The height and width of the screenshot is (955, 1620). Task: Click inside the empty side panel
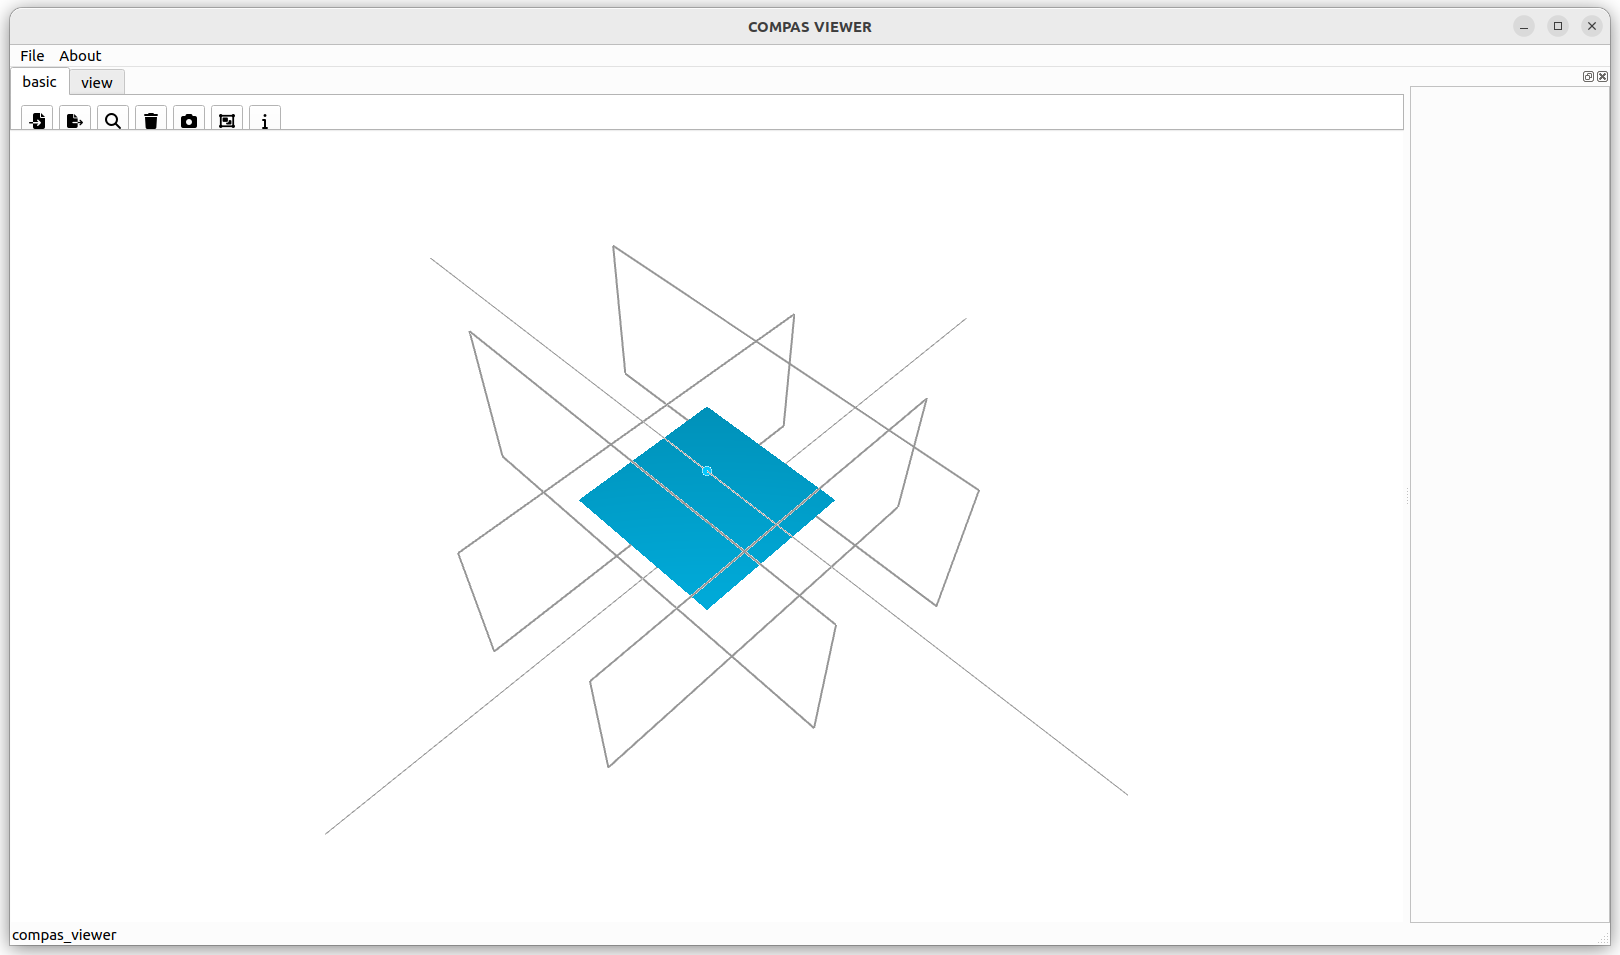tap(1509, 500)
